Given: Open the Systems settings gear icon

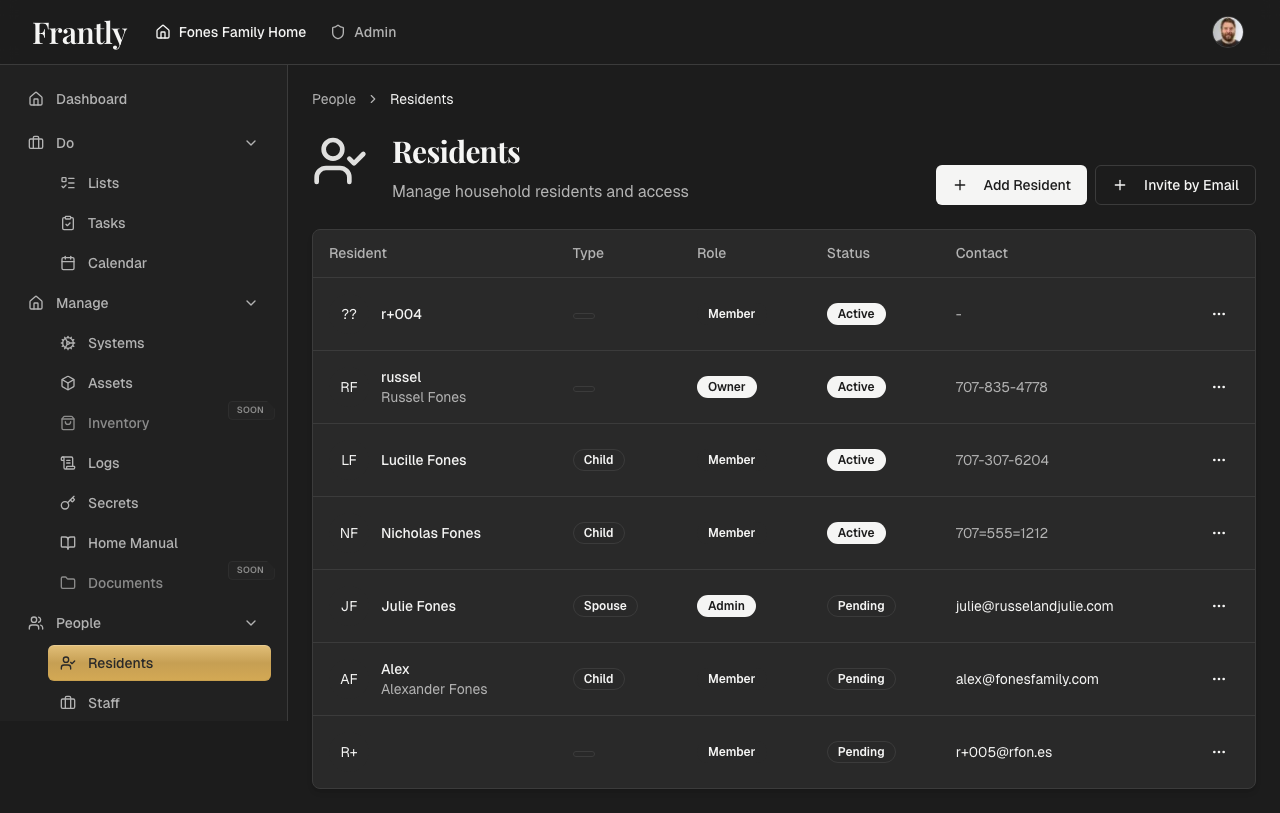Looking at the screenshot, I should tap(68, 343).
